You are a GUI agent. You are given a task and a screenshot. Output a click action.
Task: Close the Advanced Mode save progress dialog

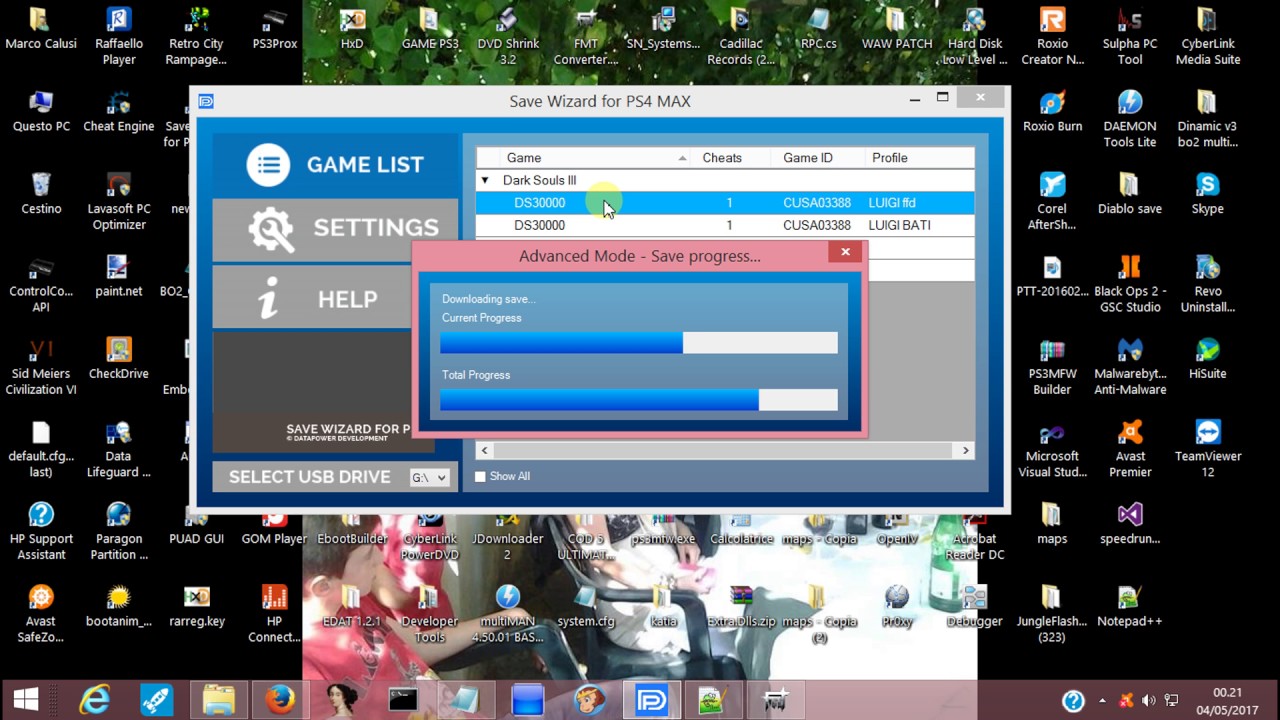point(845,252)
